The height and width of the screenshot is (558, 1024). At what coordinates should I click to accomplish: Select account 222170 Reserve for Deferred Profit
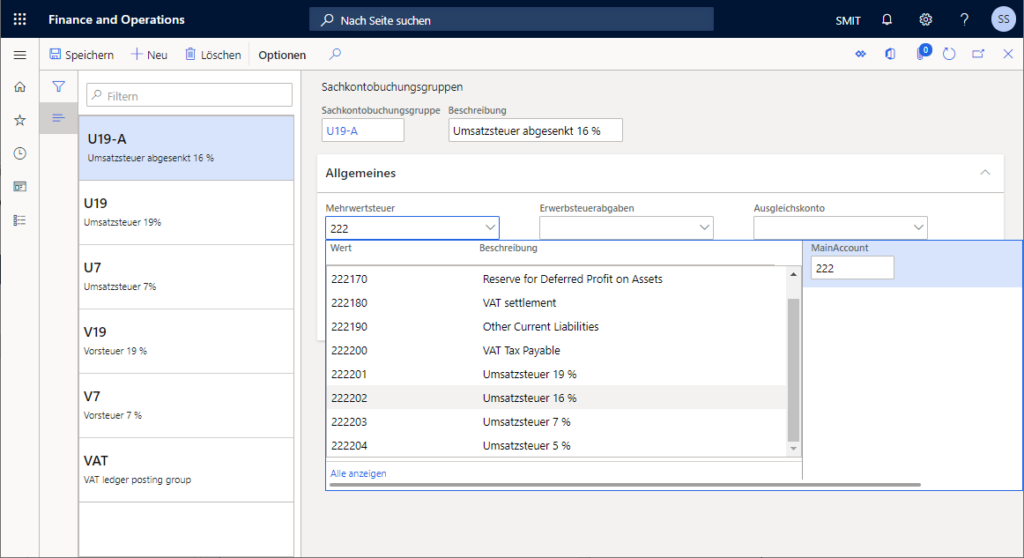(x=556, y=279)
